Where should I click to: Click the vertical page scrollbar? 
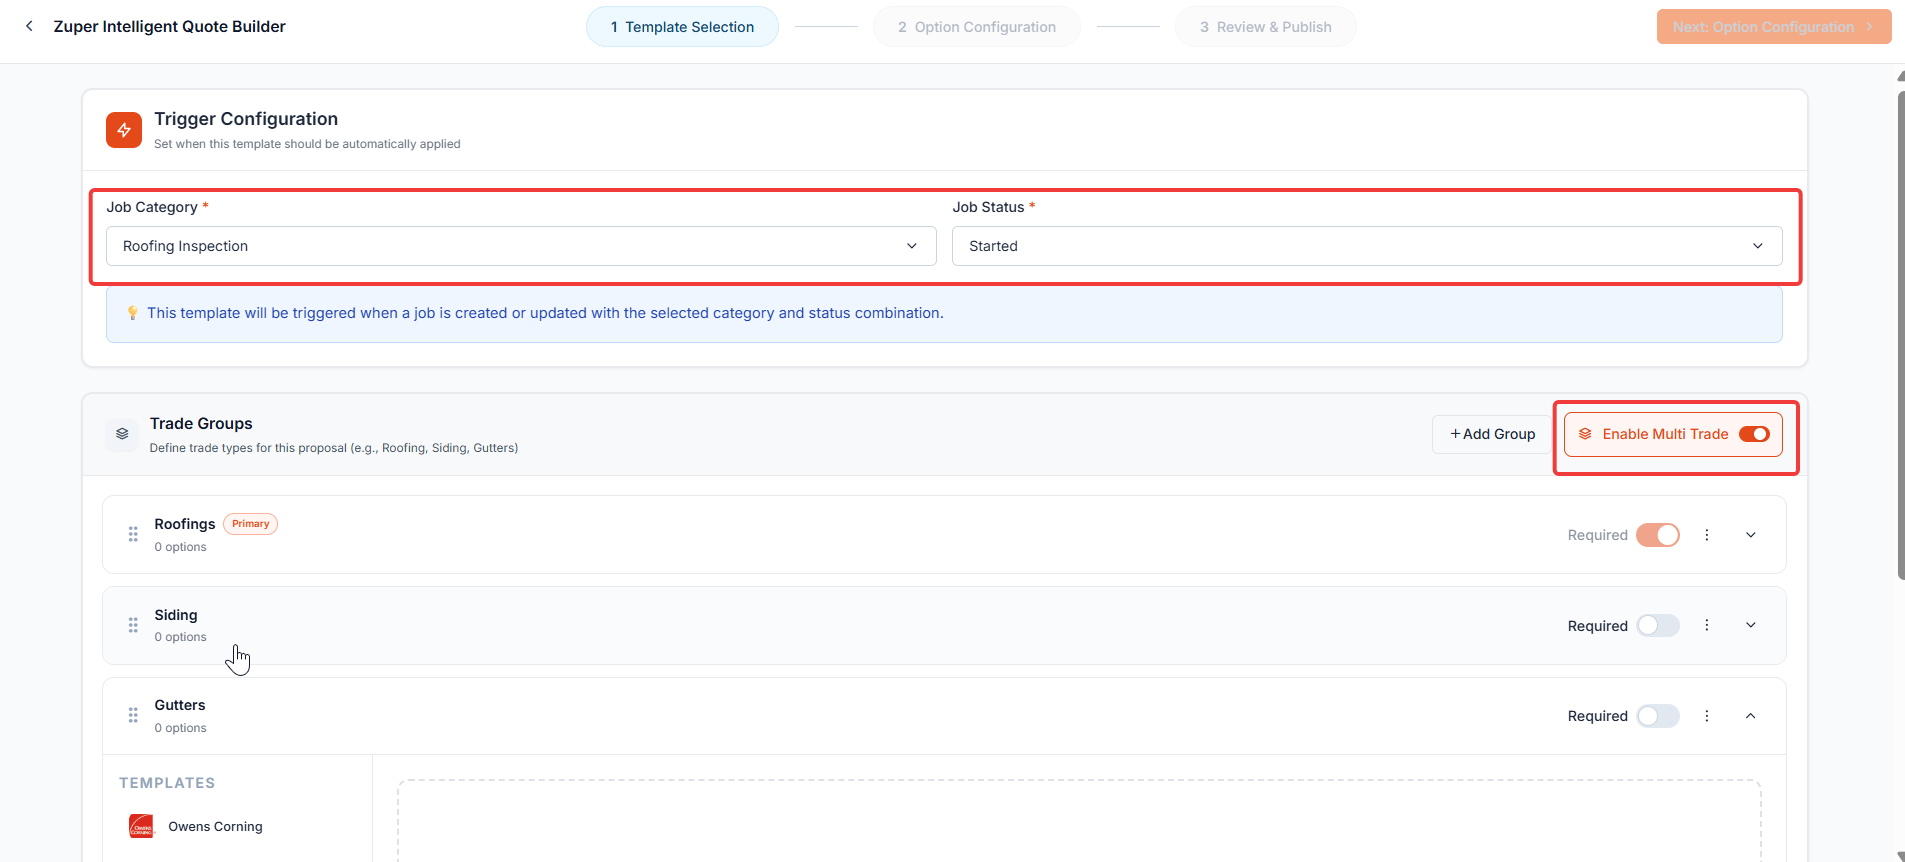[1900, 335]
